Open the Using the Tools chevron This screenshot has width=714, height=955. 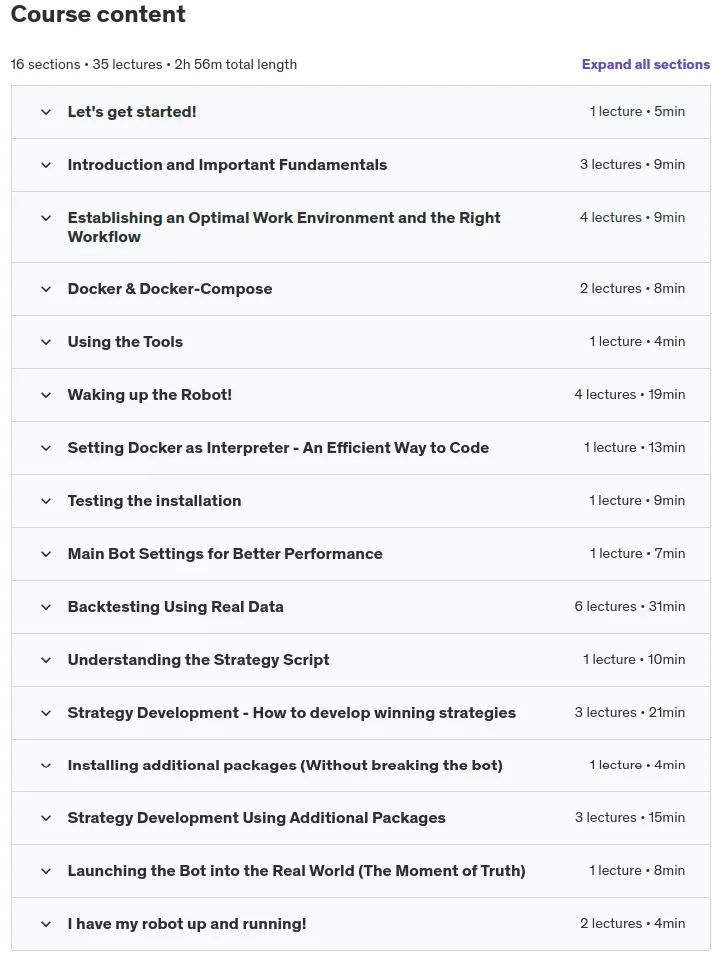coord(46,342)
